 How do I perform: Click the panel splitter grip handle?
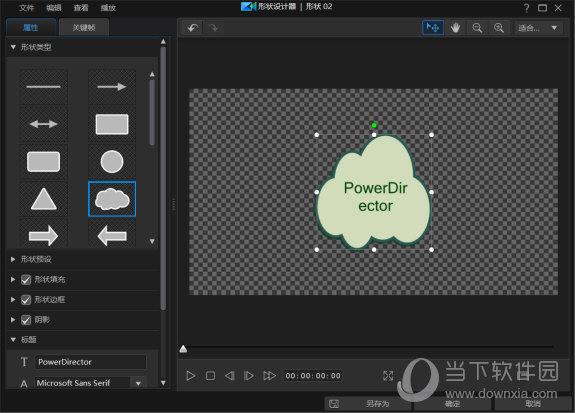click(173, 204)
